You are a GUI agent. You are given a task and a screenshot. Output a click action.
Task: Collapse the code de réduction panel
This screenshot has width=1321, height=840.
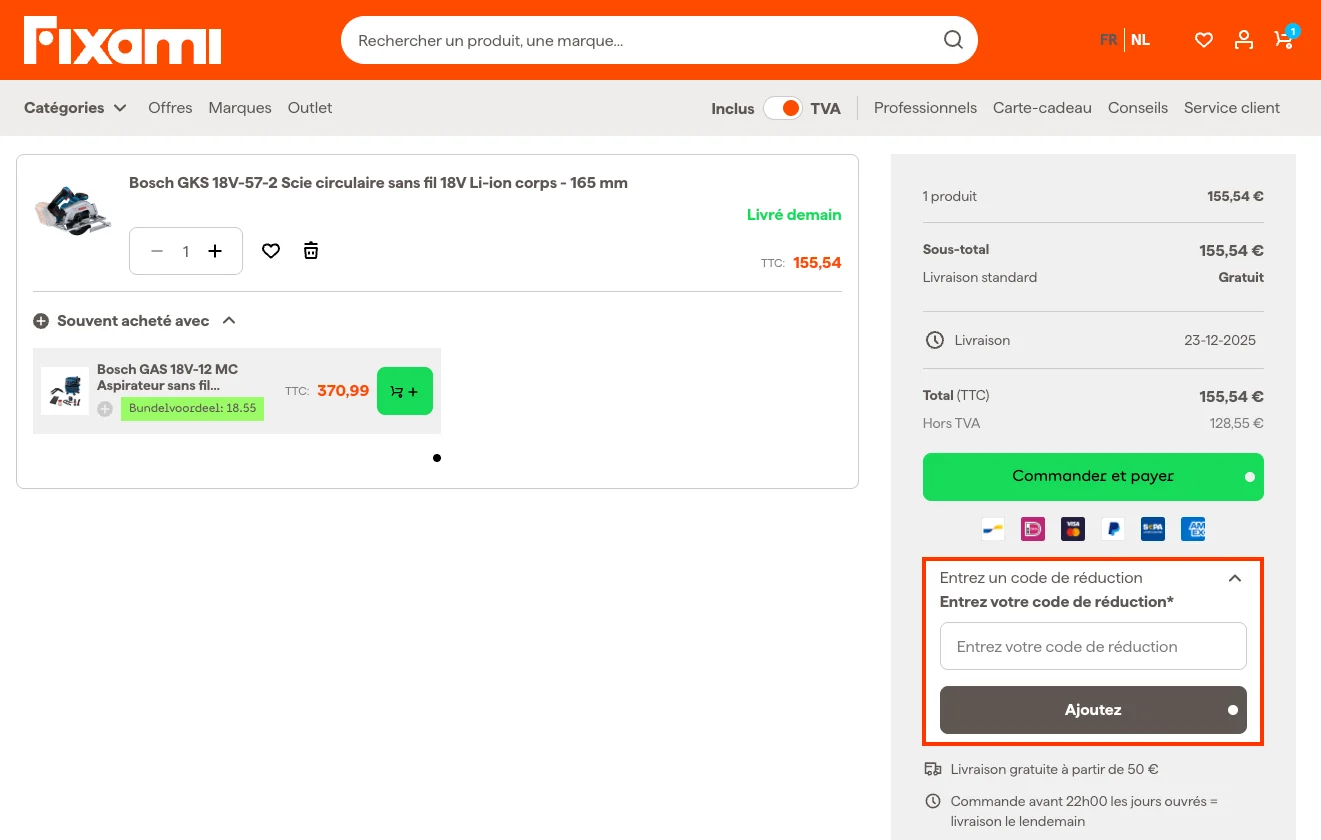[1234, 578]
